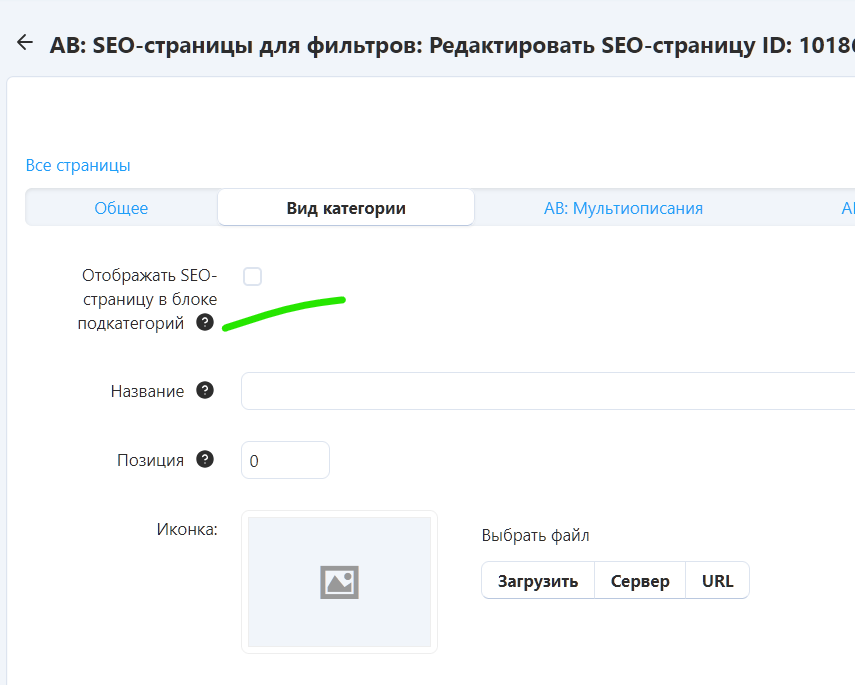Choose file from Сервер button
This screenshot has width=855, height=685.
pos(640,581)
